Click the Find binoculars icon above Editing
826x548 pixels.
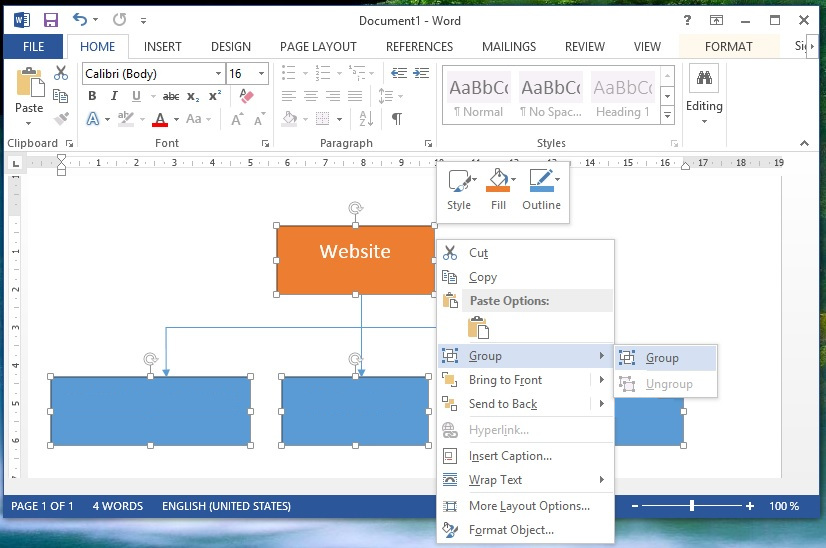(704, 78)
